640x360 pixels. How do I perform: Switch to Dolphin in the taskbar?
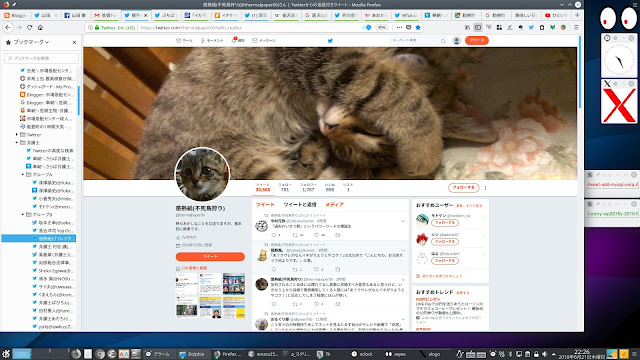coord(192,354)
